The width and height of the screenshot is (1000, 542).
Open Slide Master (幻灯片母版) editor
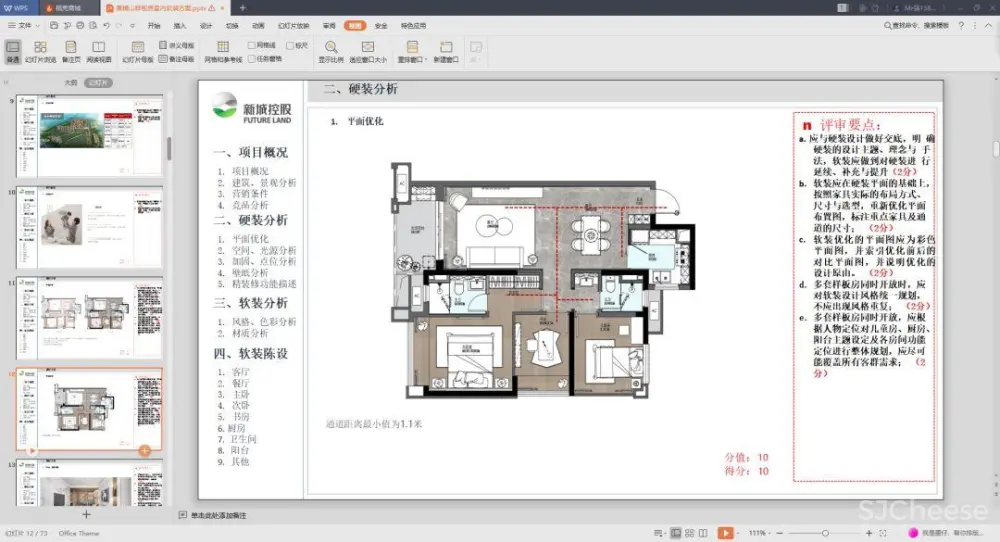click(x=138, y=50)
